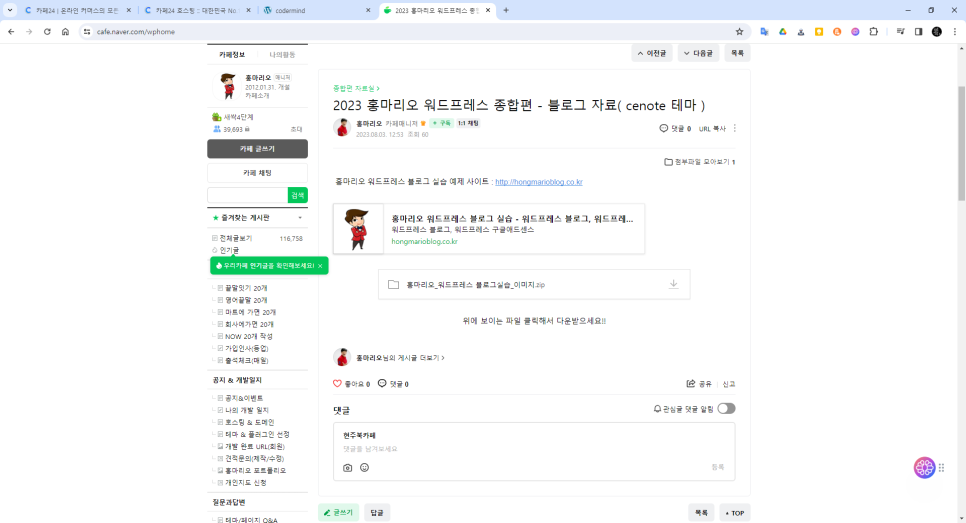The width and height of the screenshot is (966, 523).
Task: Switch to the first 카페24 browser tab
Action: (77, 10)
